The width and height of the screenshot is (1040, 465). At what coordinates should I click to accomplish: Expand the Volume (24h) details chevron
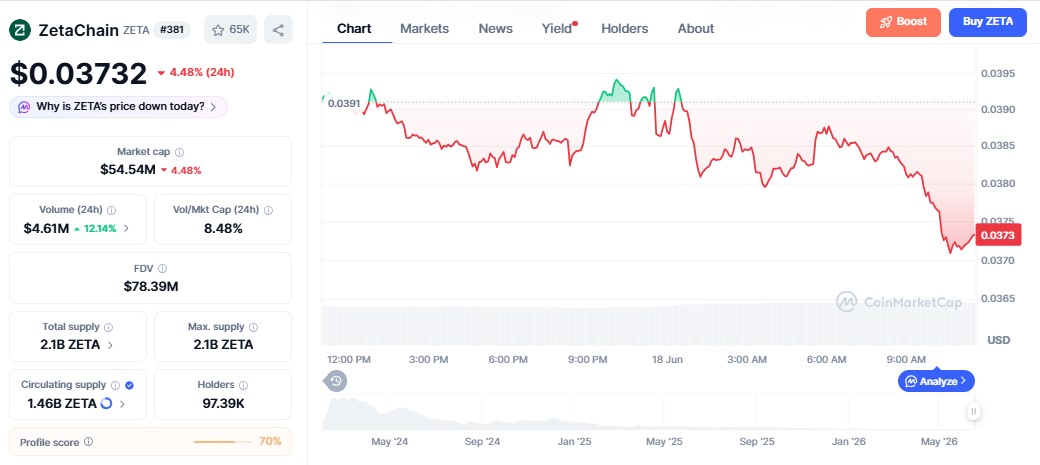coord(126,228)
